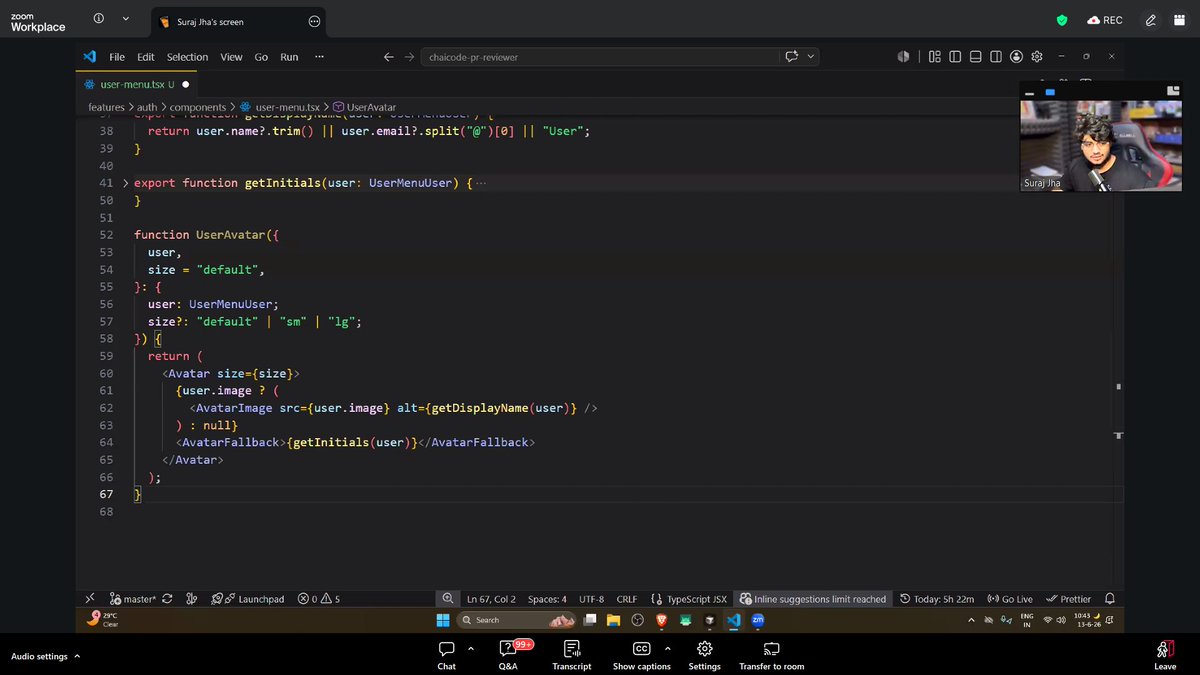This screenshot has height=675, width=1200.
Task: Open dropdown arrow next to meeting info
Action: pos(125,19)
